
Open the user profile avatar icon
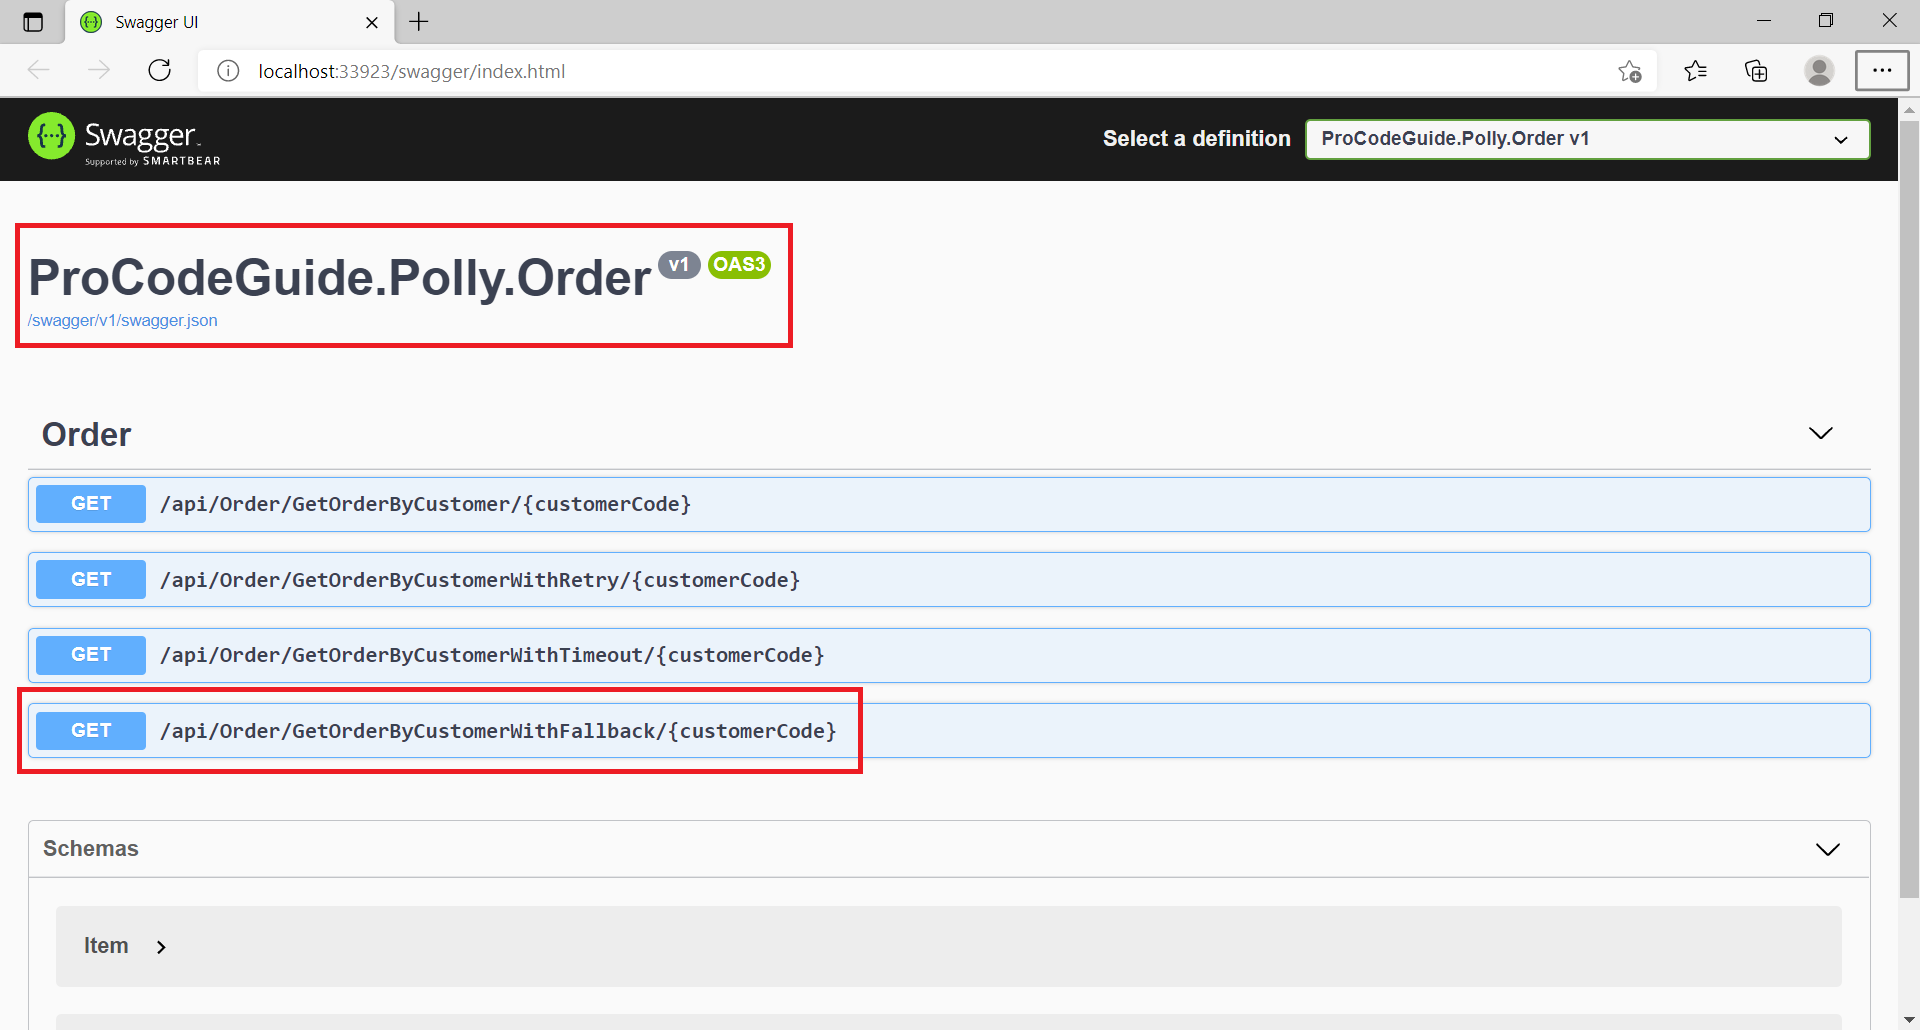1819,71
